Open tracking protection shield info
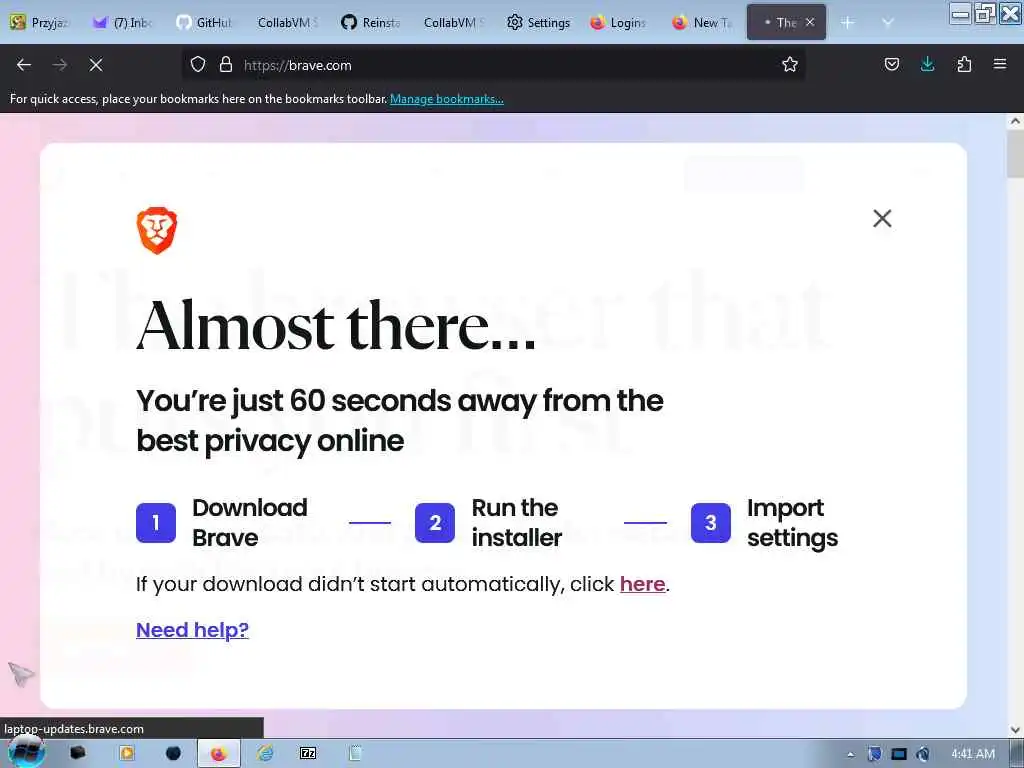Viewport: 1024px width, 768px height. tap(198, 65)
